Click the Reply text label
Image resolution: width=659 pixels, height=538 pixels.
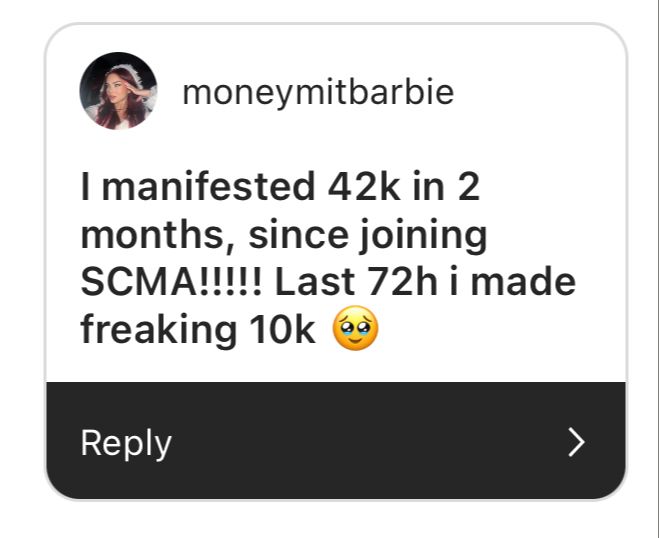click(x=126, y=443)
